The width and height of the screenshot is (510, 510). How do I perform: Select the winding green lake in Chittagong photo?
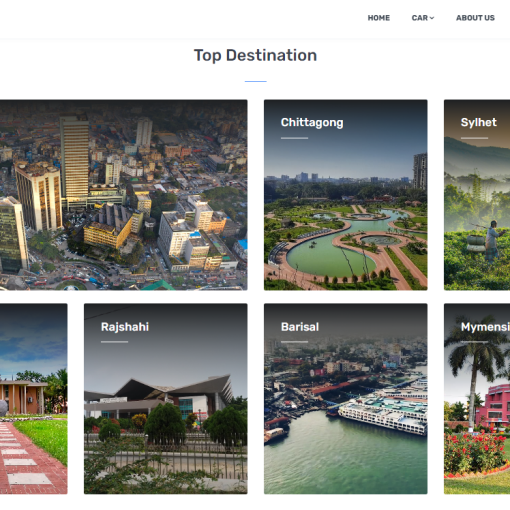coord(337,243)
